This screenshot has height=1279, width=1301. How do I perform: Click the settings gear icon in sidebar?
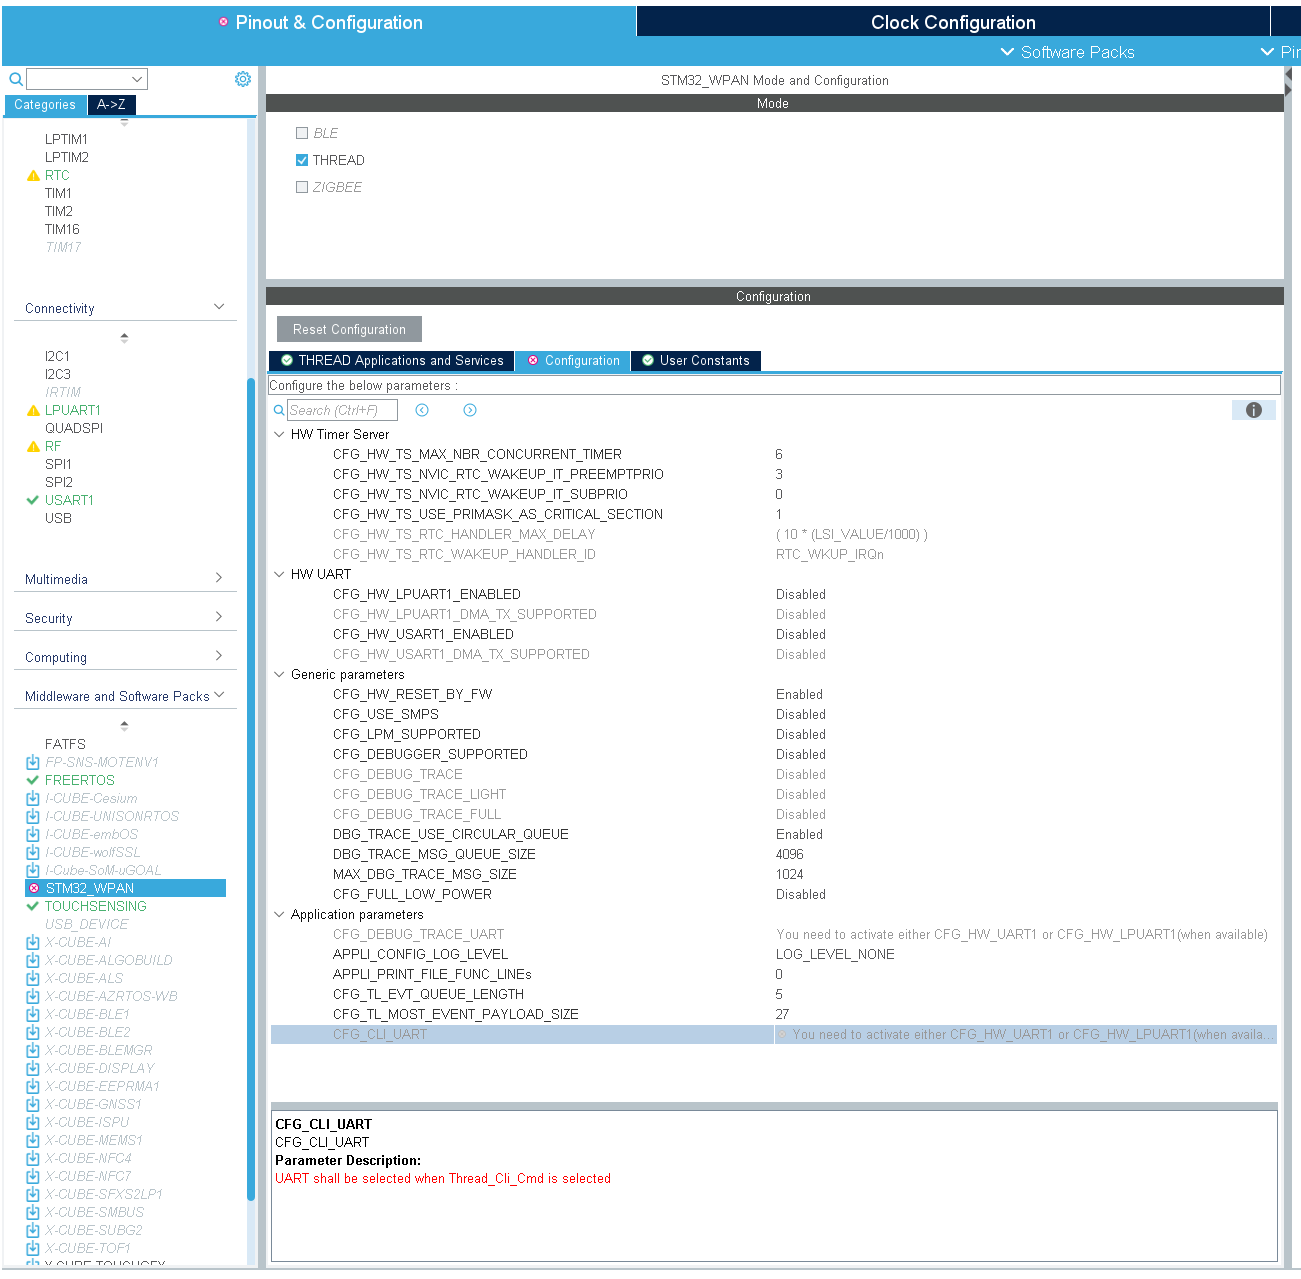tap(243, 79)
